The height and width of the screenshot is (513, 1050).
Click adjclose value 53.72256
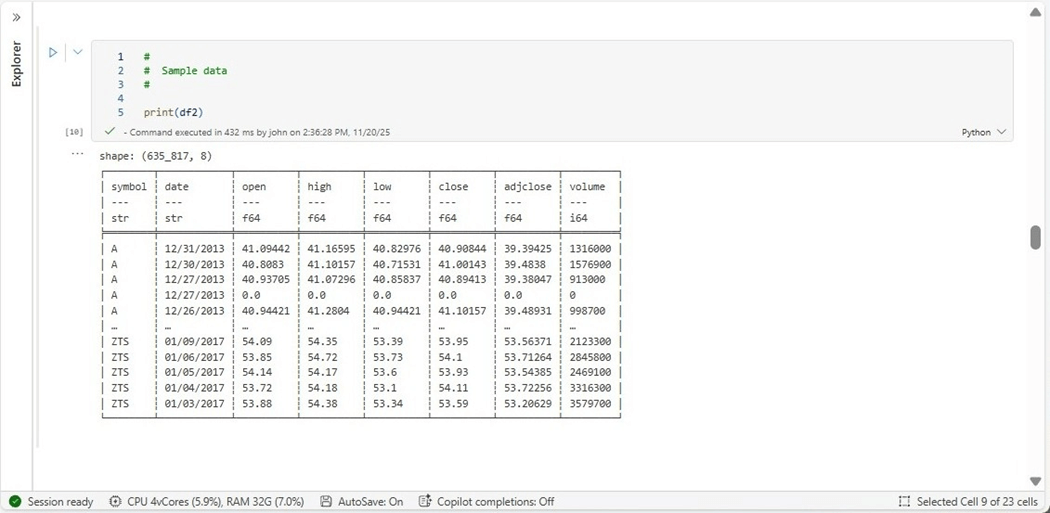click(528, 388)
